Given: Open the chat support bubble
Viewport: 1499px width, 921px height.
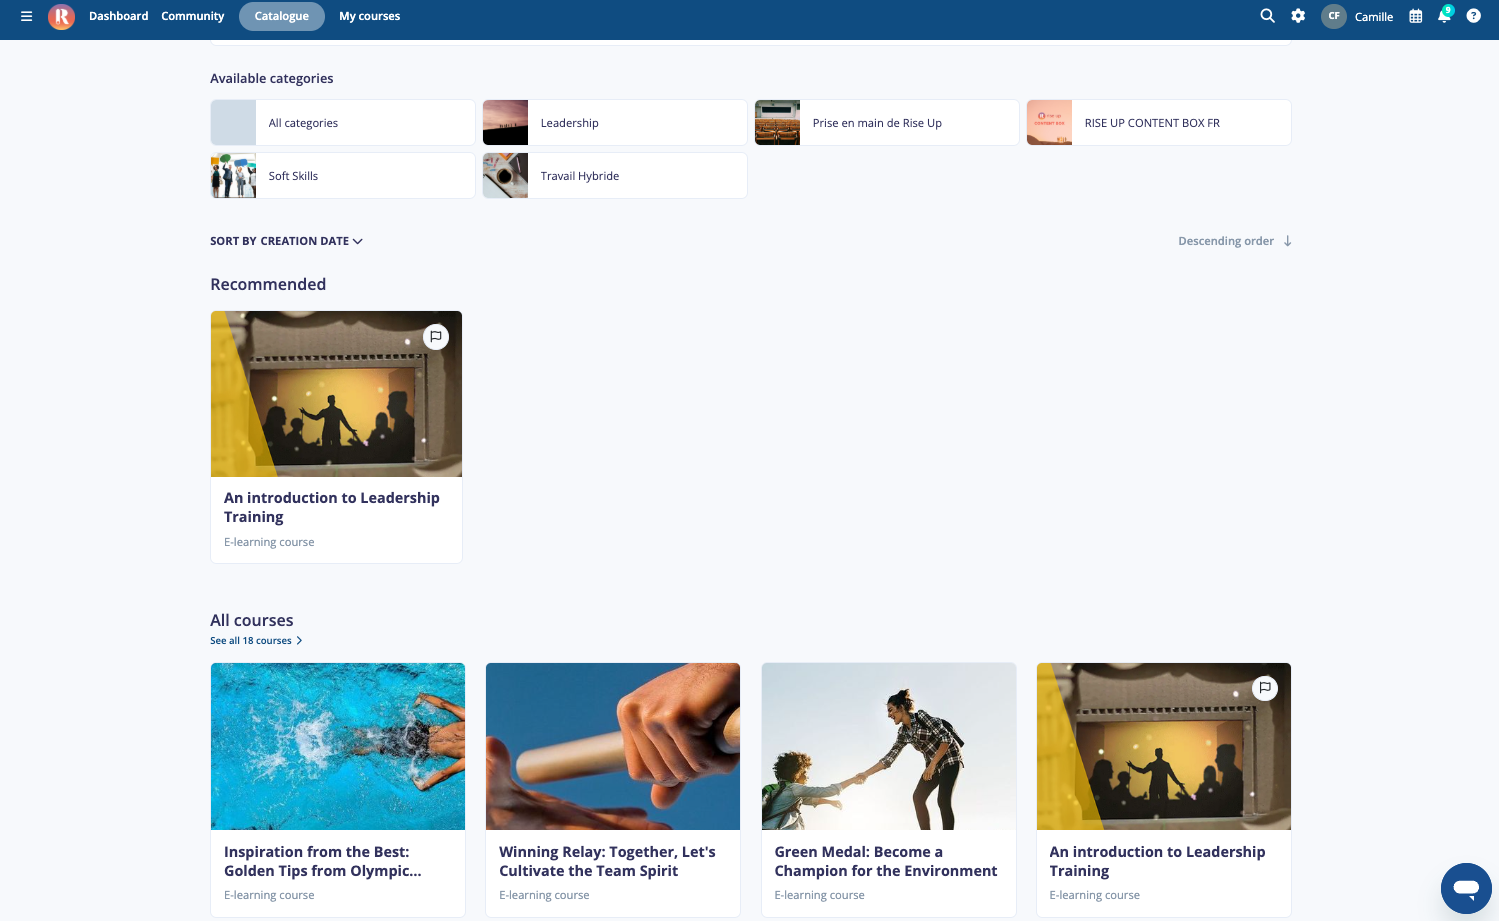Looking at the screenshot, I should click(1466, 888).
